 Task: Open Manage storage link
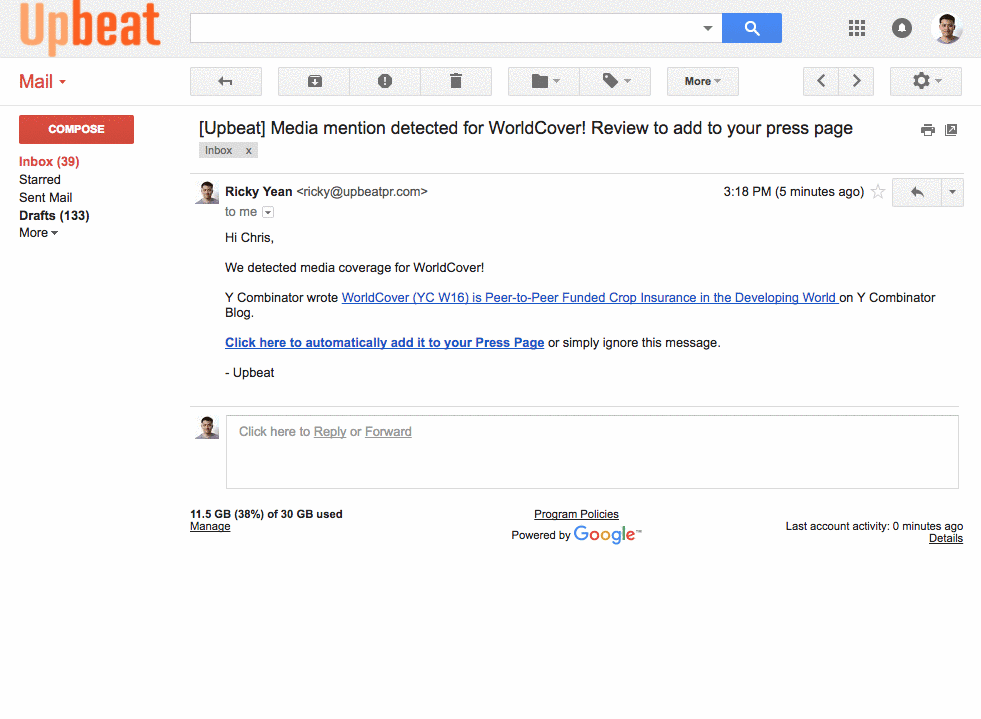coord(210,527)
